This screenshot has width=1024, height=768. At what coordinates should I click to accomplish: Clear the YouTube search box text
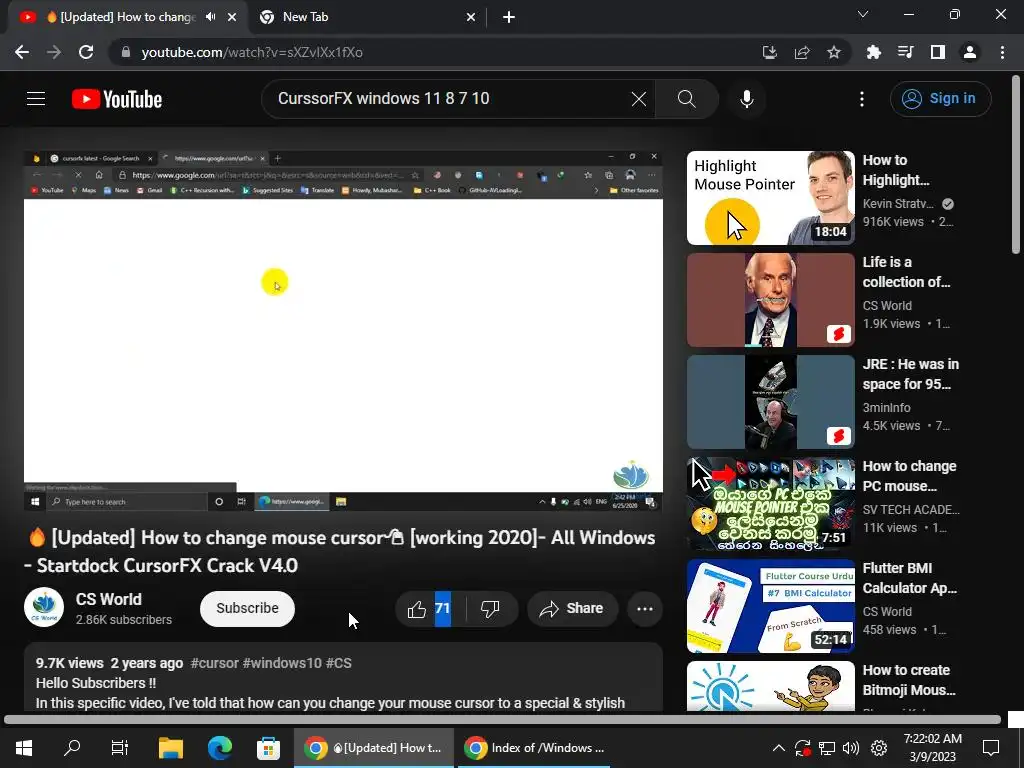pyautogui.click(x=639, y=99)
